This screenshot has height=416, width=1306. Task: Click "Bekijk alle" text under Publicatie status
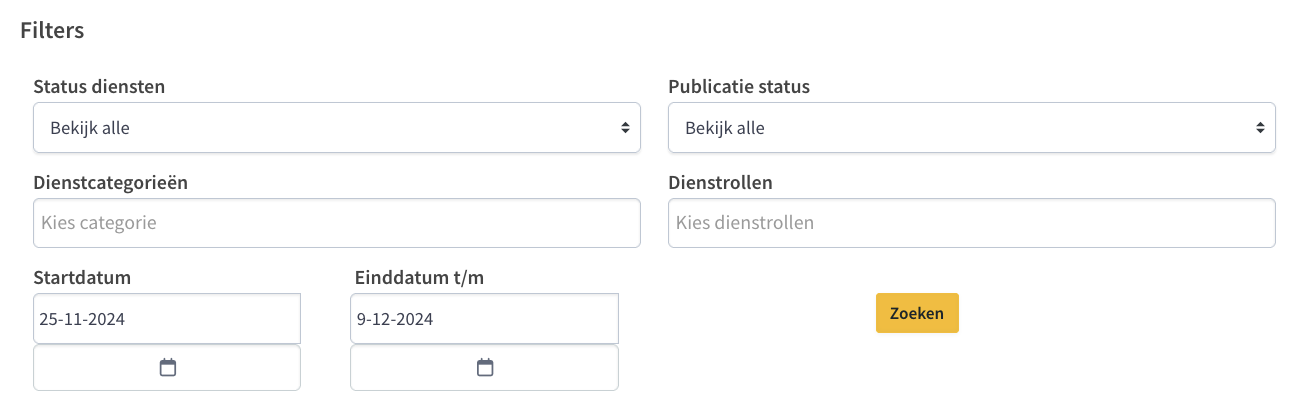(725, 128)
